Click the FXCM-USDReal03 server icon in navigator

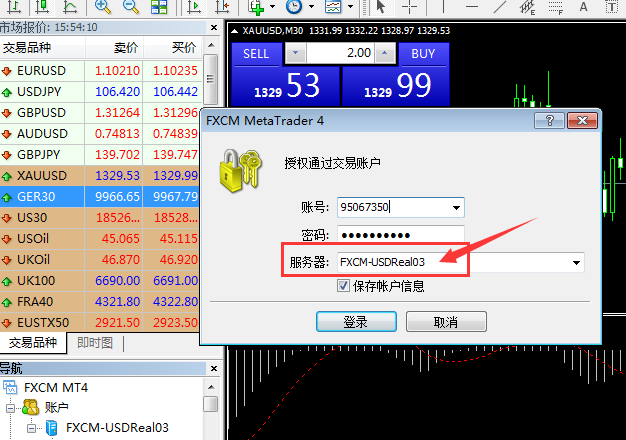[52, 428]
